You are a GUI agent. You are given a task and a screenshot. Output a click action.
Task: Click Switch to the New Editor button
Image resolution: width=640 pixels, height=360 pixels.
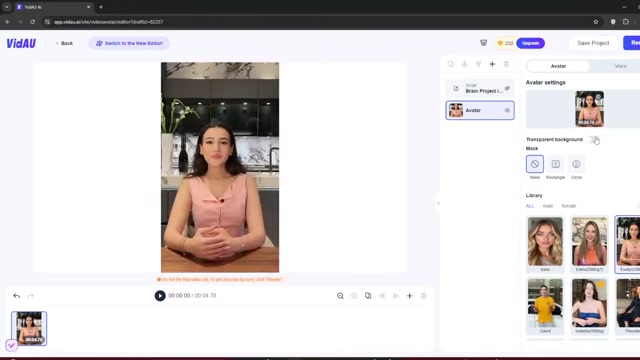click(129, 43)
